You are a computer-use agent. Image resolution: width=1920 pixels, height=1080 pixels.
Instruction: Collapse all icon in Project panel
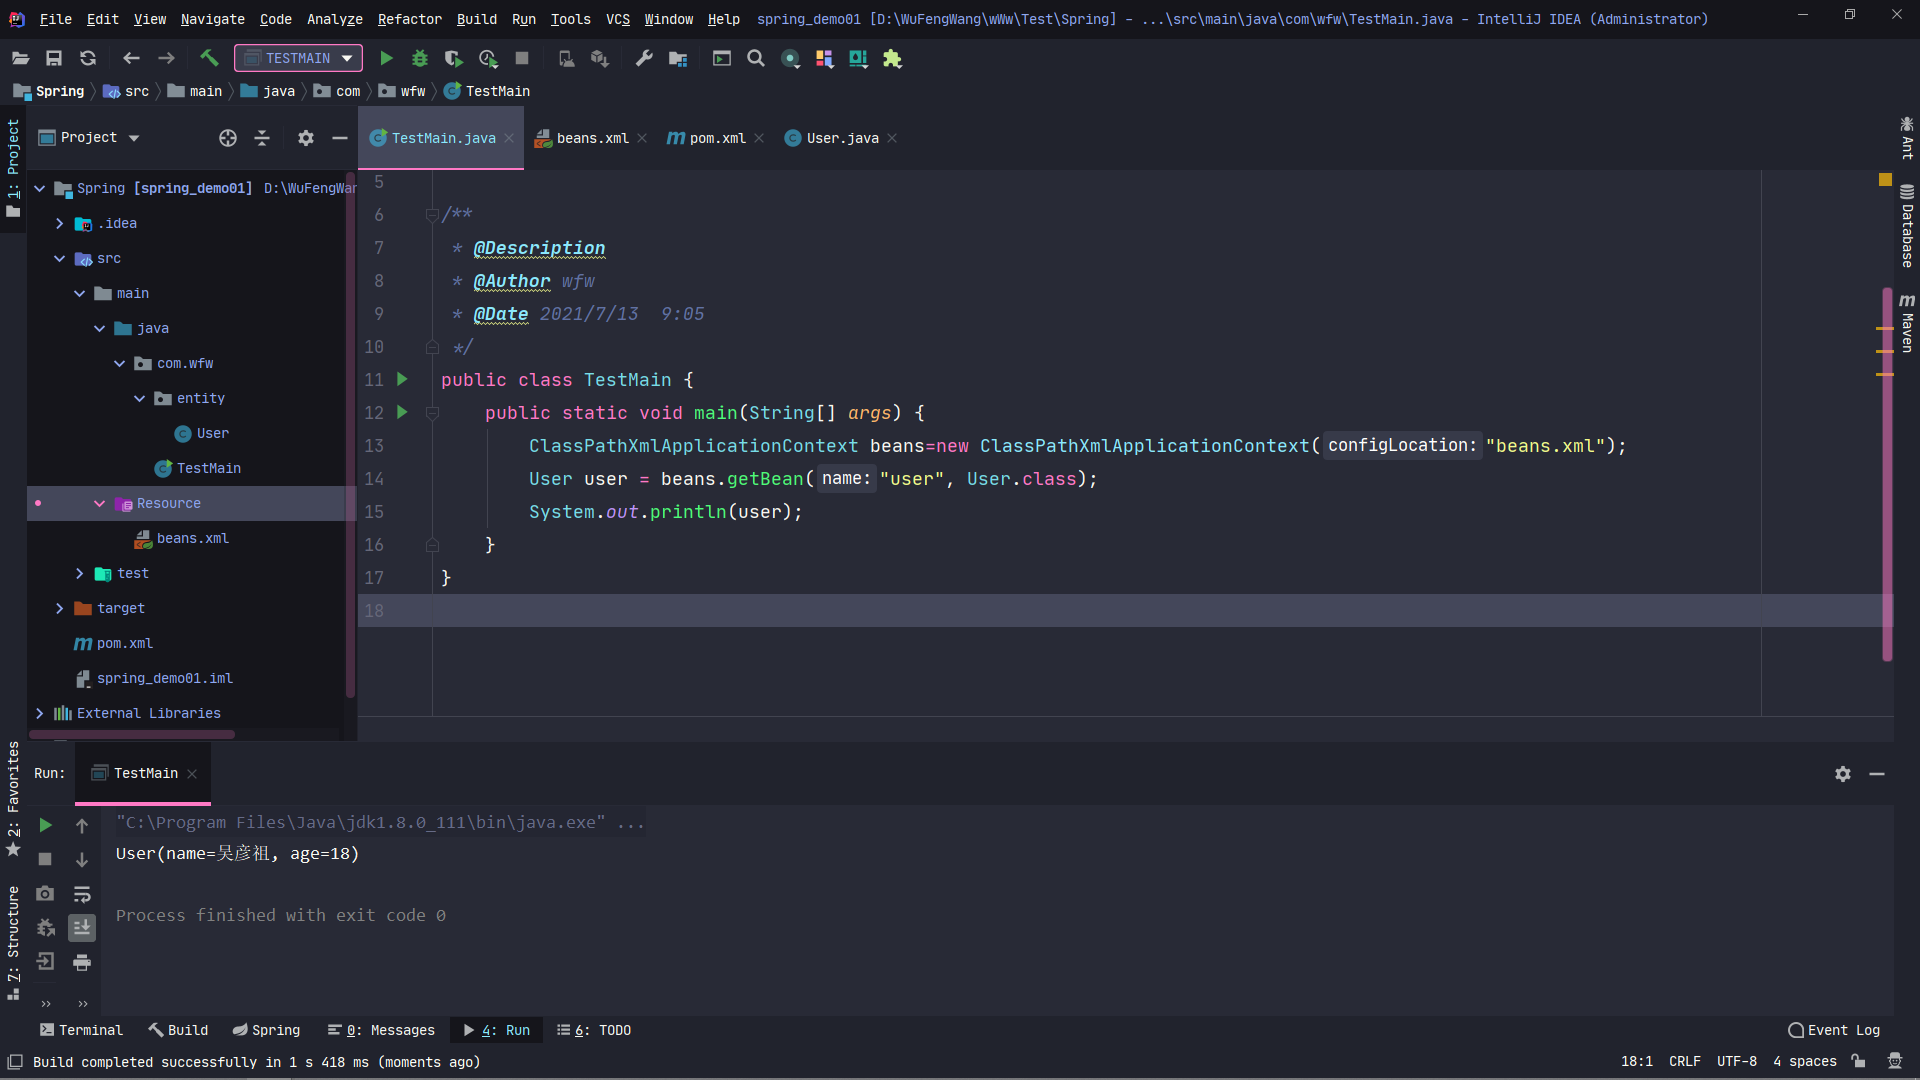(262, 138)
